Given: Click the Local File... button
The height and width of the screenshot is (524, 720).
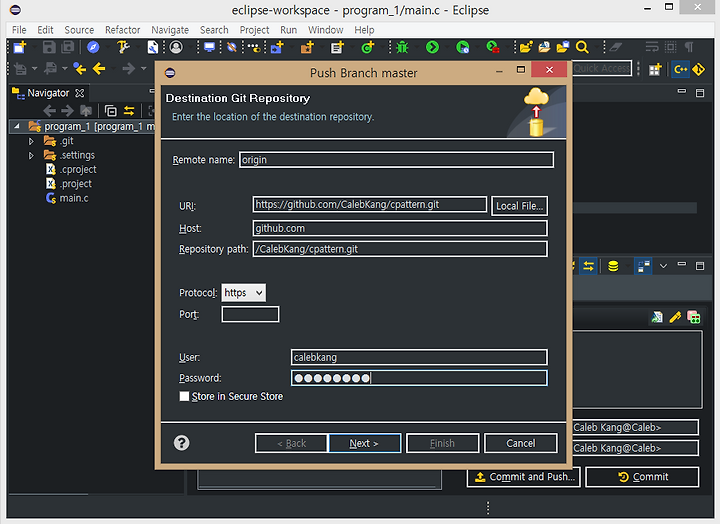Looking at the screenshot, I should click(x=519, y=206).
